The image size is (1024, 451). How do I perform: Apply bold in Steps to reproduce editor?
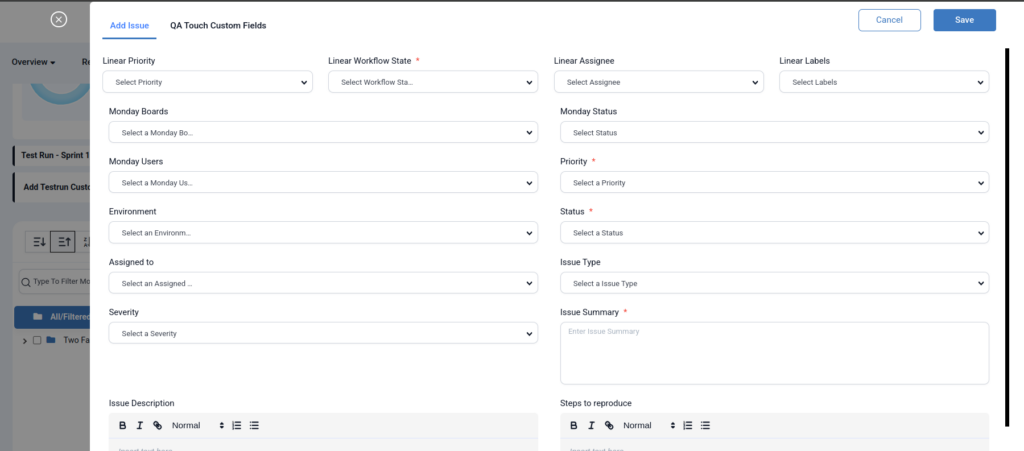pos(574,426)
